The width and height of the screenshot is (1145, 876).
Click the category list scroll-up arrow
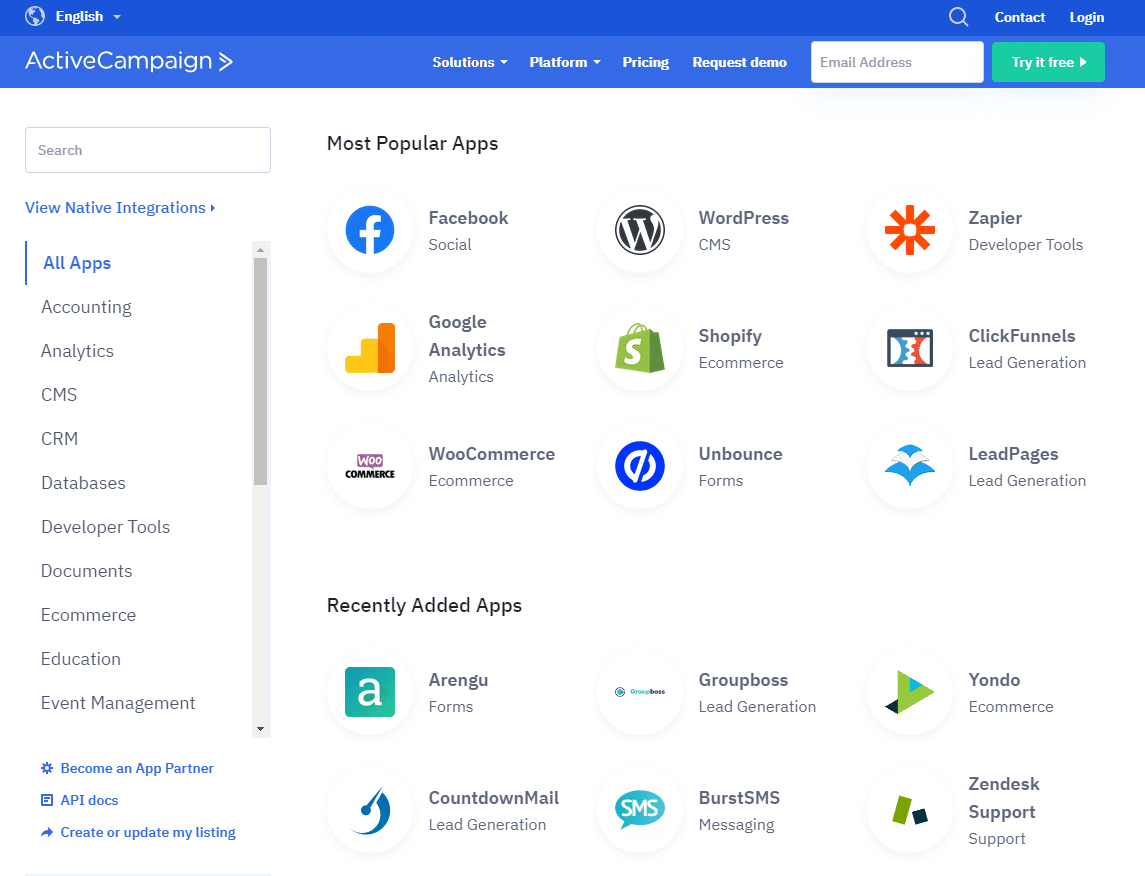(x=261, y=250)
